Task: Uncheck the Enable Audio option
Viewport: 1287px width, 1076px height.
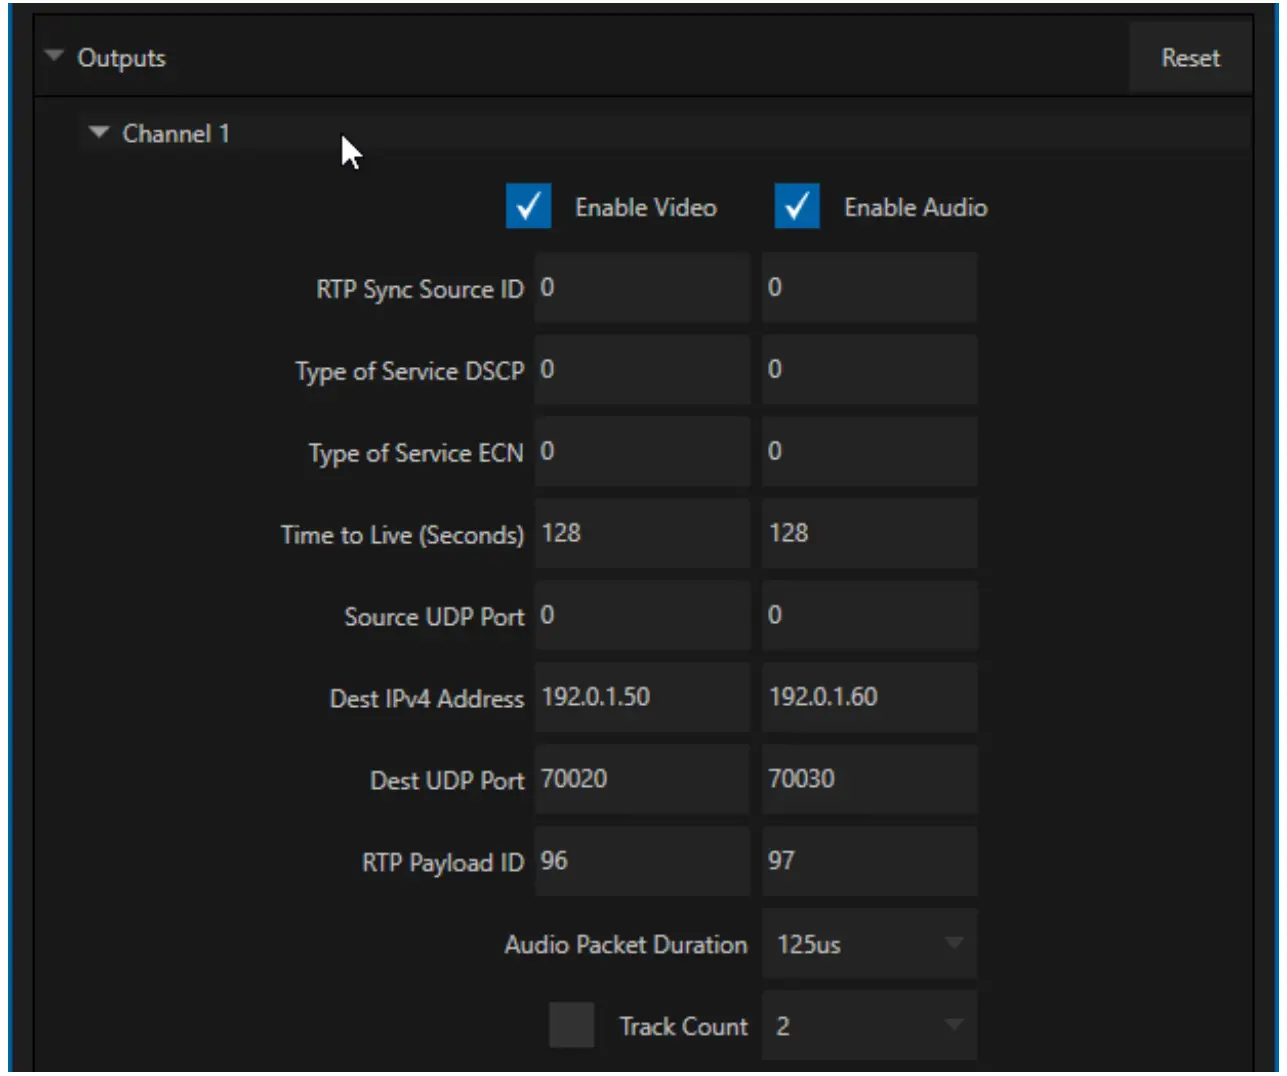Action: point(795,208)
